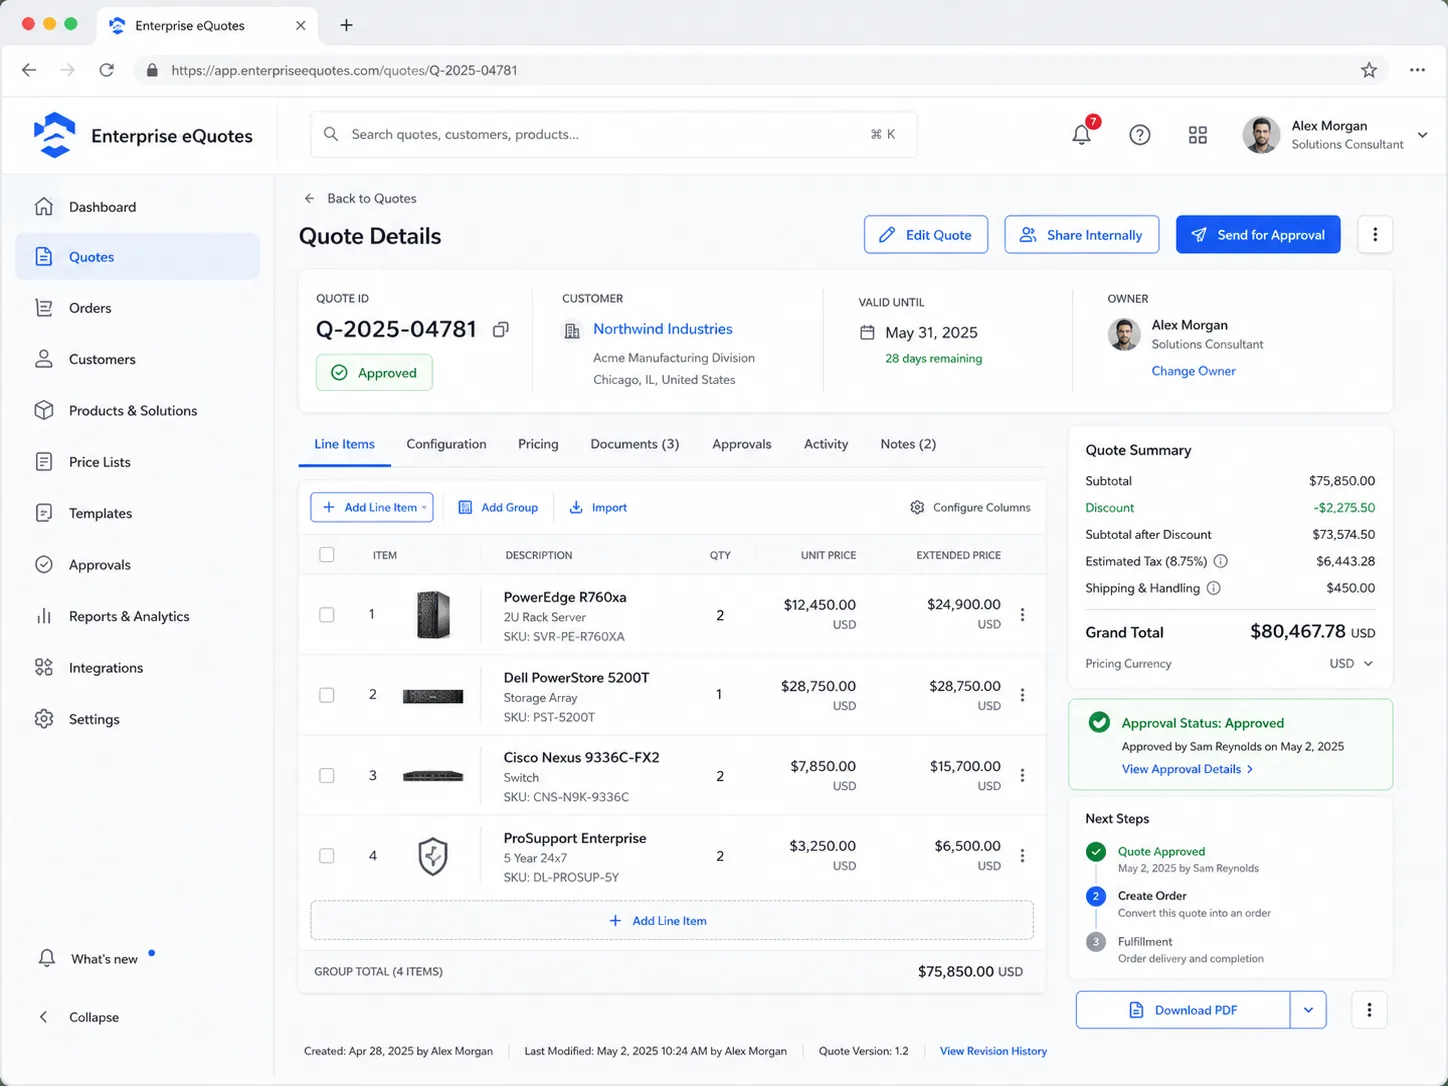Open the Pricing Currency USD dropdown
The height and width of the screenshot is (1086, 1448).
1351,663
